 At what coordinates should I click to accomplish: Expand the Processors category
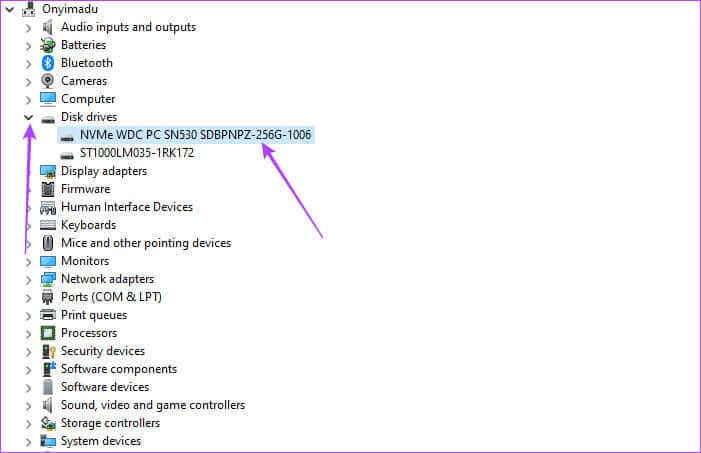28,334
